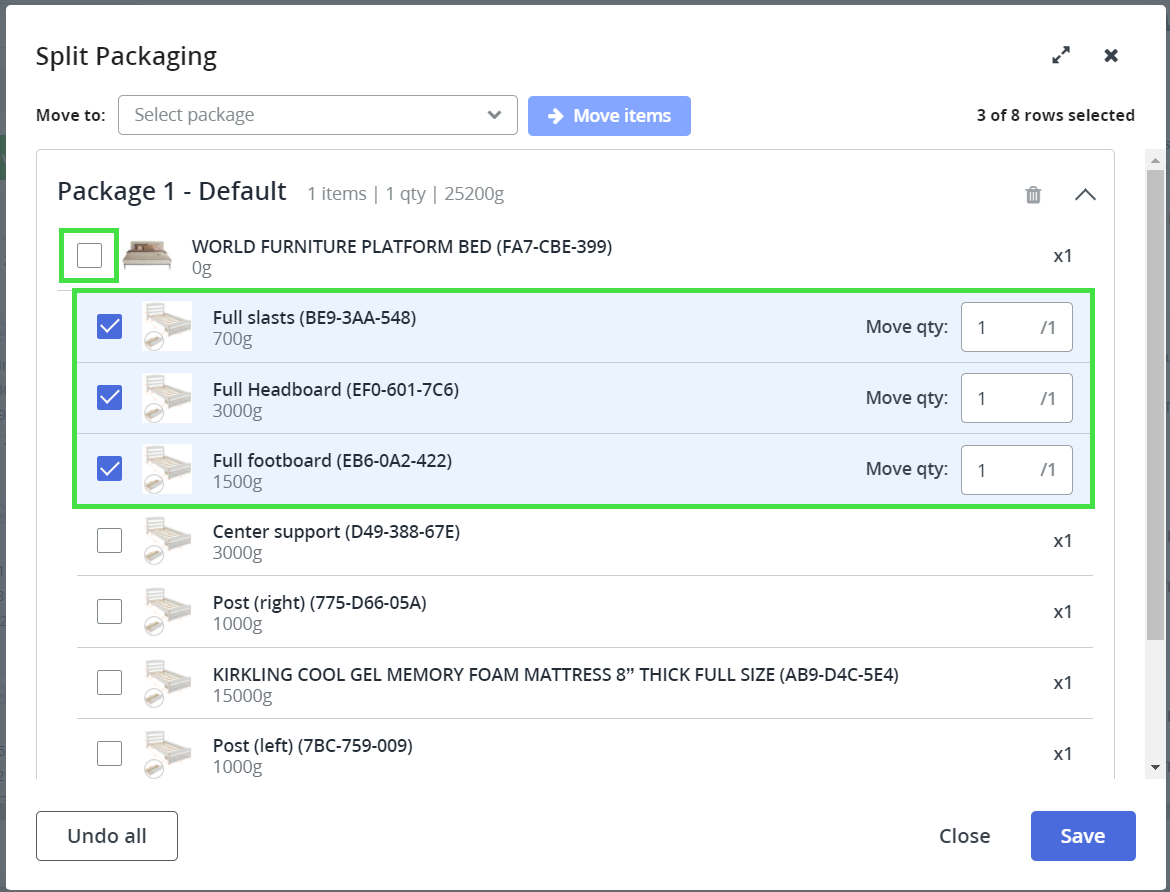Screen dimensions: 1170x892
Task: Open the Select package dropdown
Action: 317,115
